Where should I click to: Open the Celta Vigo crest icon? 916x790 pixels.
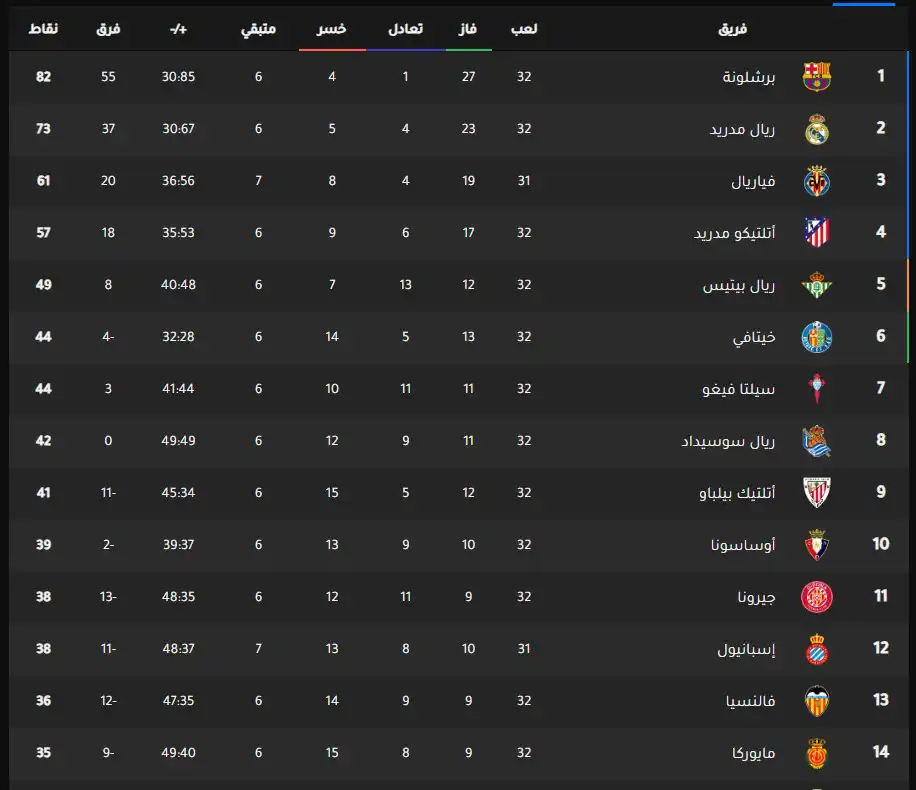pos(817,389)
